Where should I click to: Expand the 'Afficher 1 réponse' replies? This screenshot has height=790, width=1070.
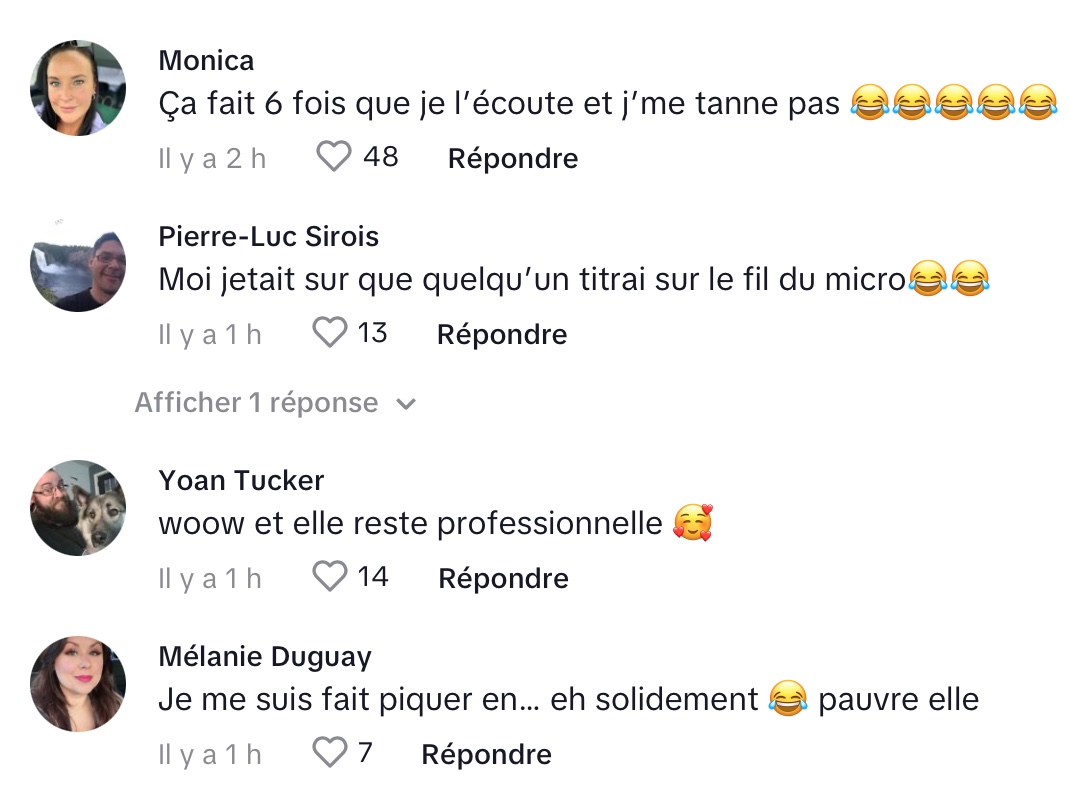tap(257, 403)
